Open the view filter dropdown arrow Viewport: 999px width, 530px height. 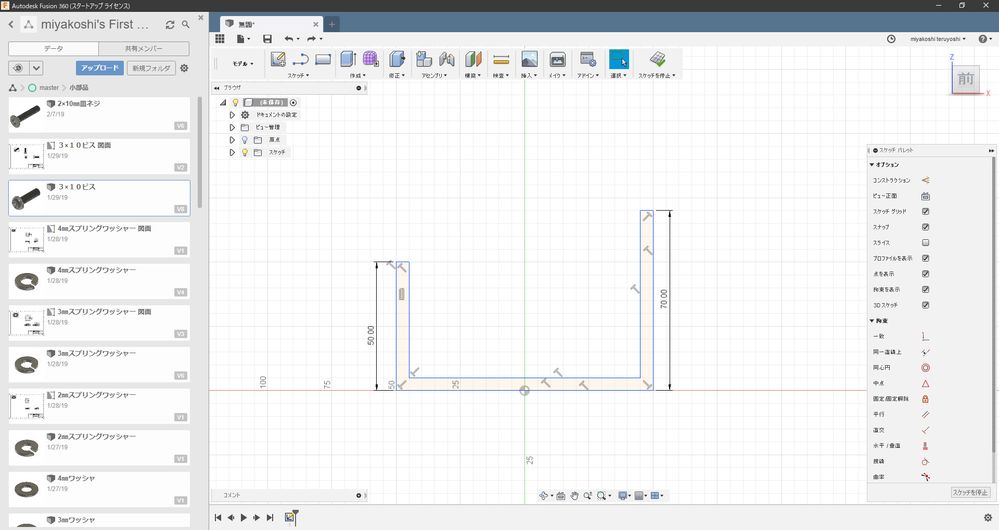36,68
